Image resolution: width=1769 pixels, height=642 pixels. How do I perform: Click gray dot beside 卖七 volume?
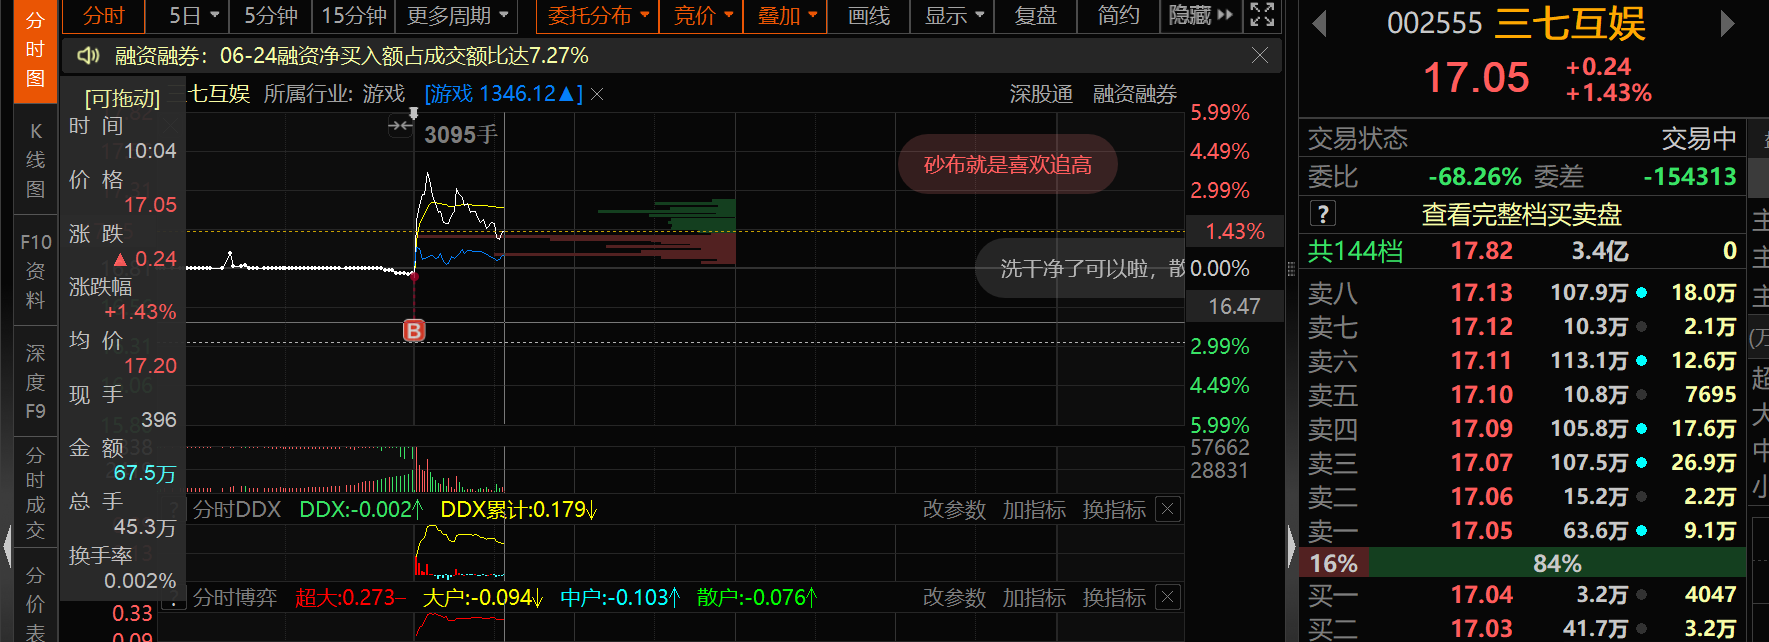pyautogui.click(x=1641, y=327)
